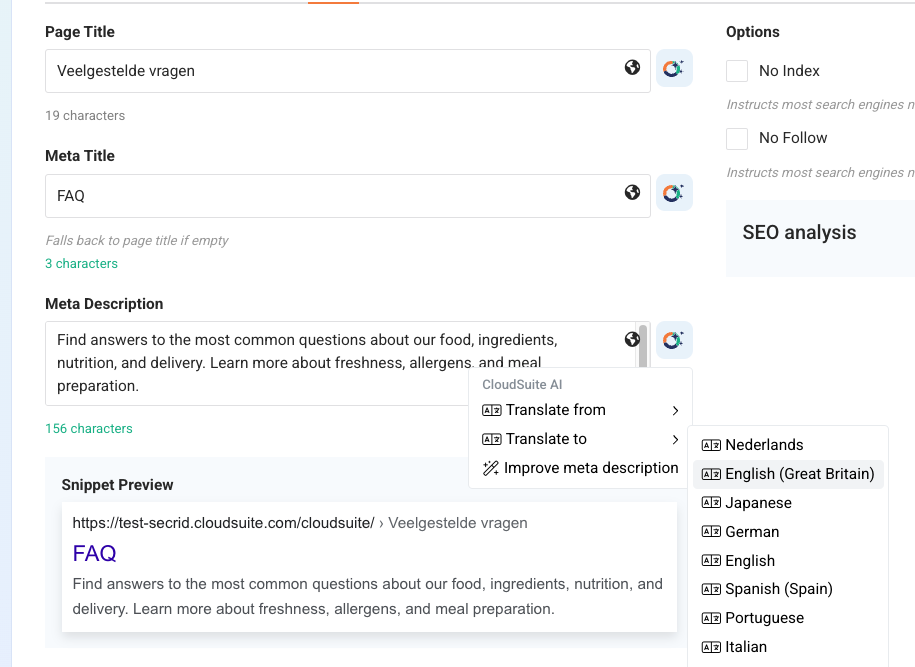915x667 pixels.
Task: Click the A-Z translate icon beside Translate from
Action: (491, 410)
